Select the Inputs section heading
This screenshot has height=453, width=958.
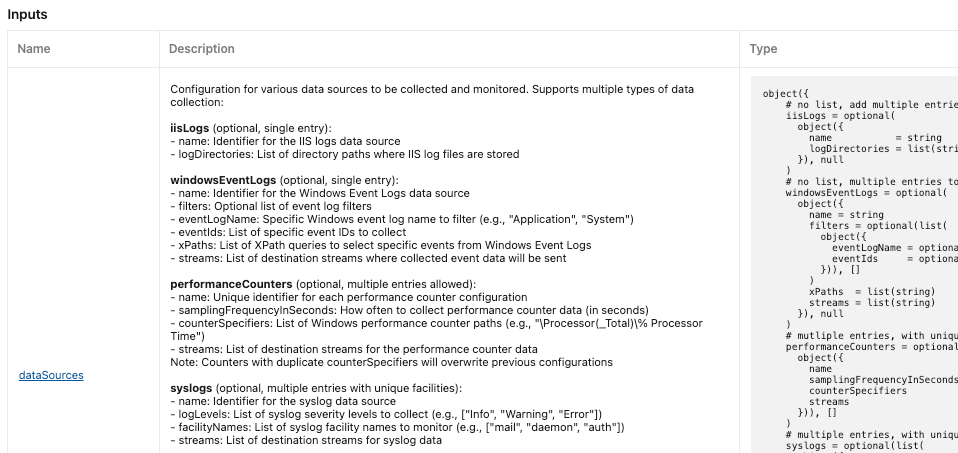27,15
